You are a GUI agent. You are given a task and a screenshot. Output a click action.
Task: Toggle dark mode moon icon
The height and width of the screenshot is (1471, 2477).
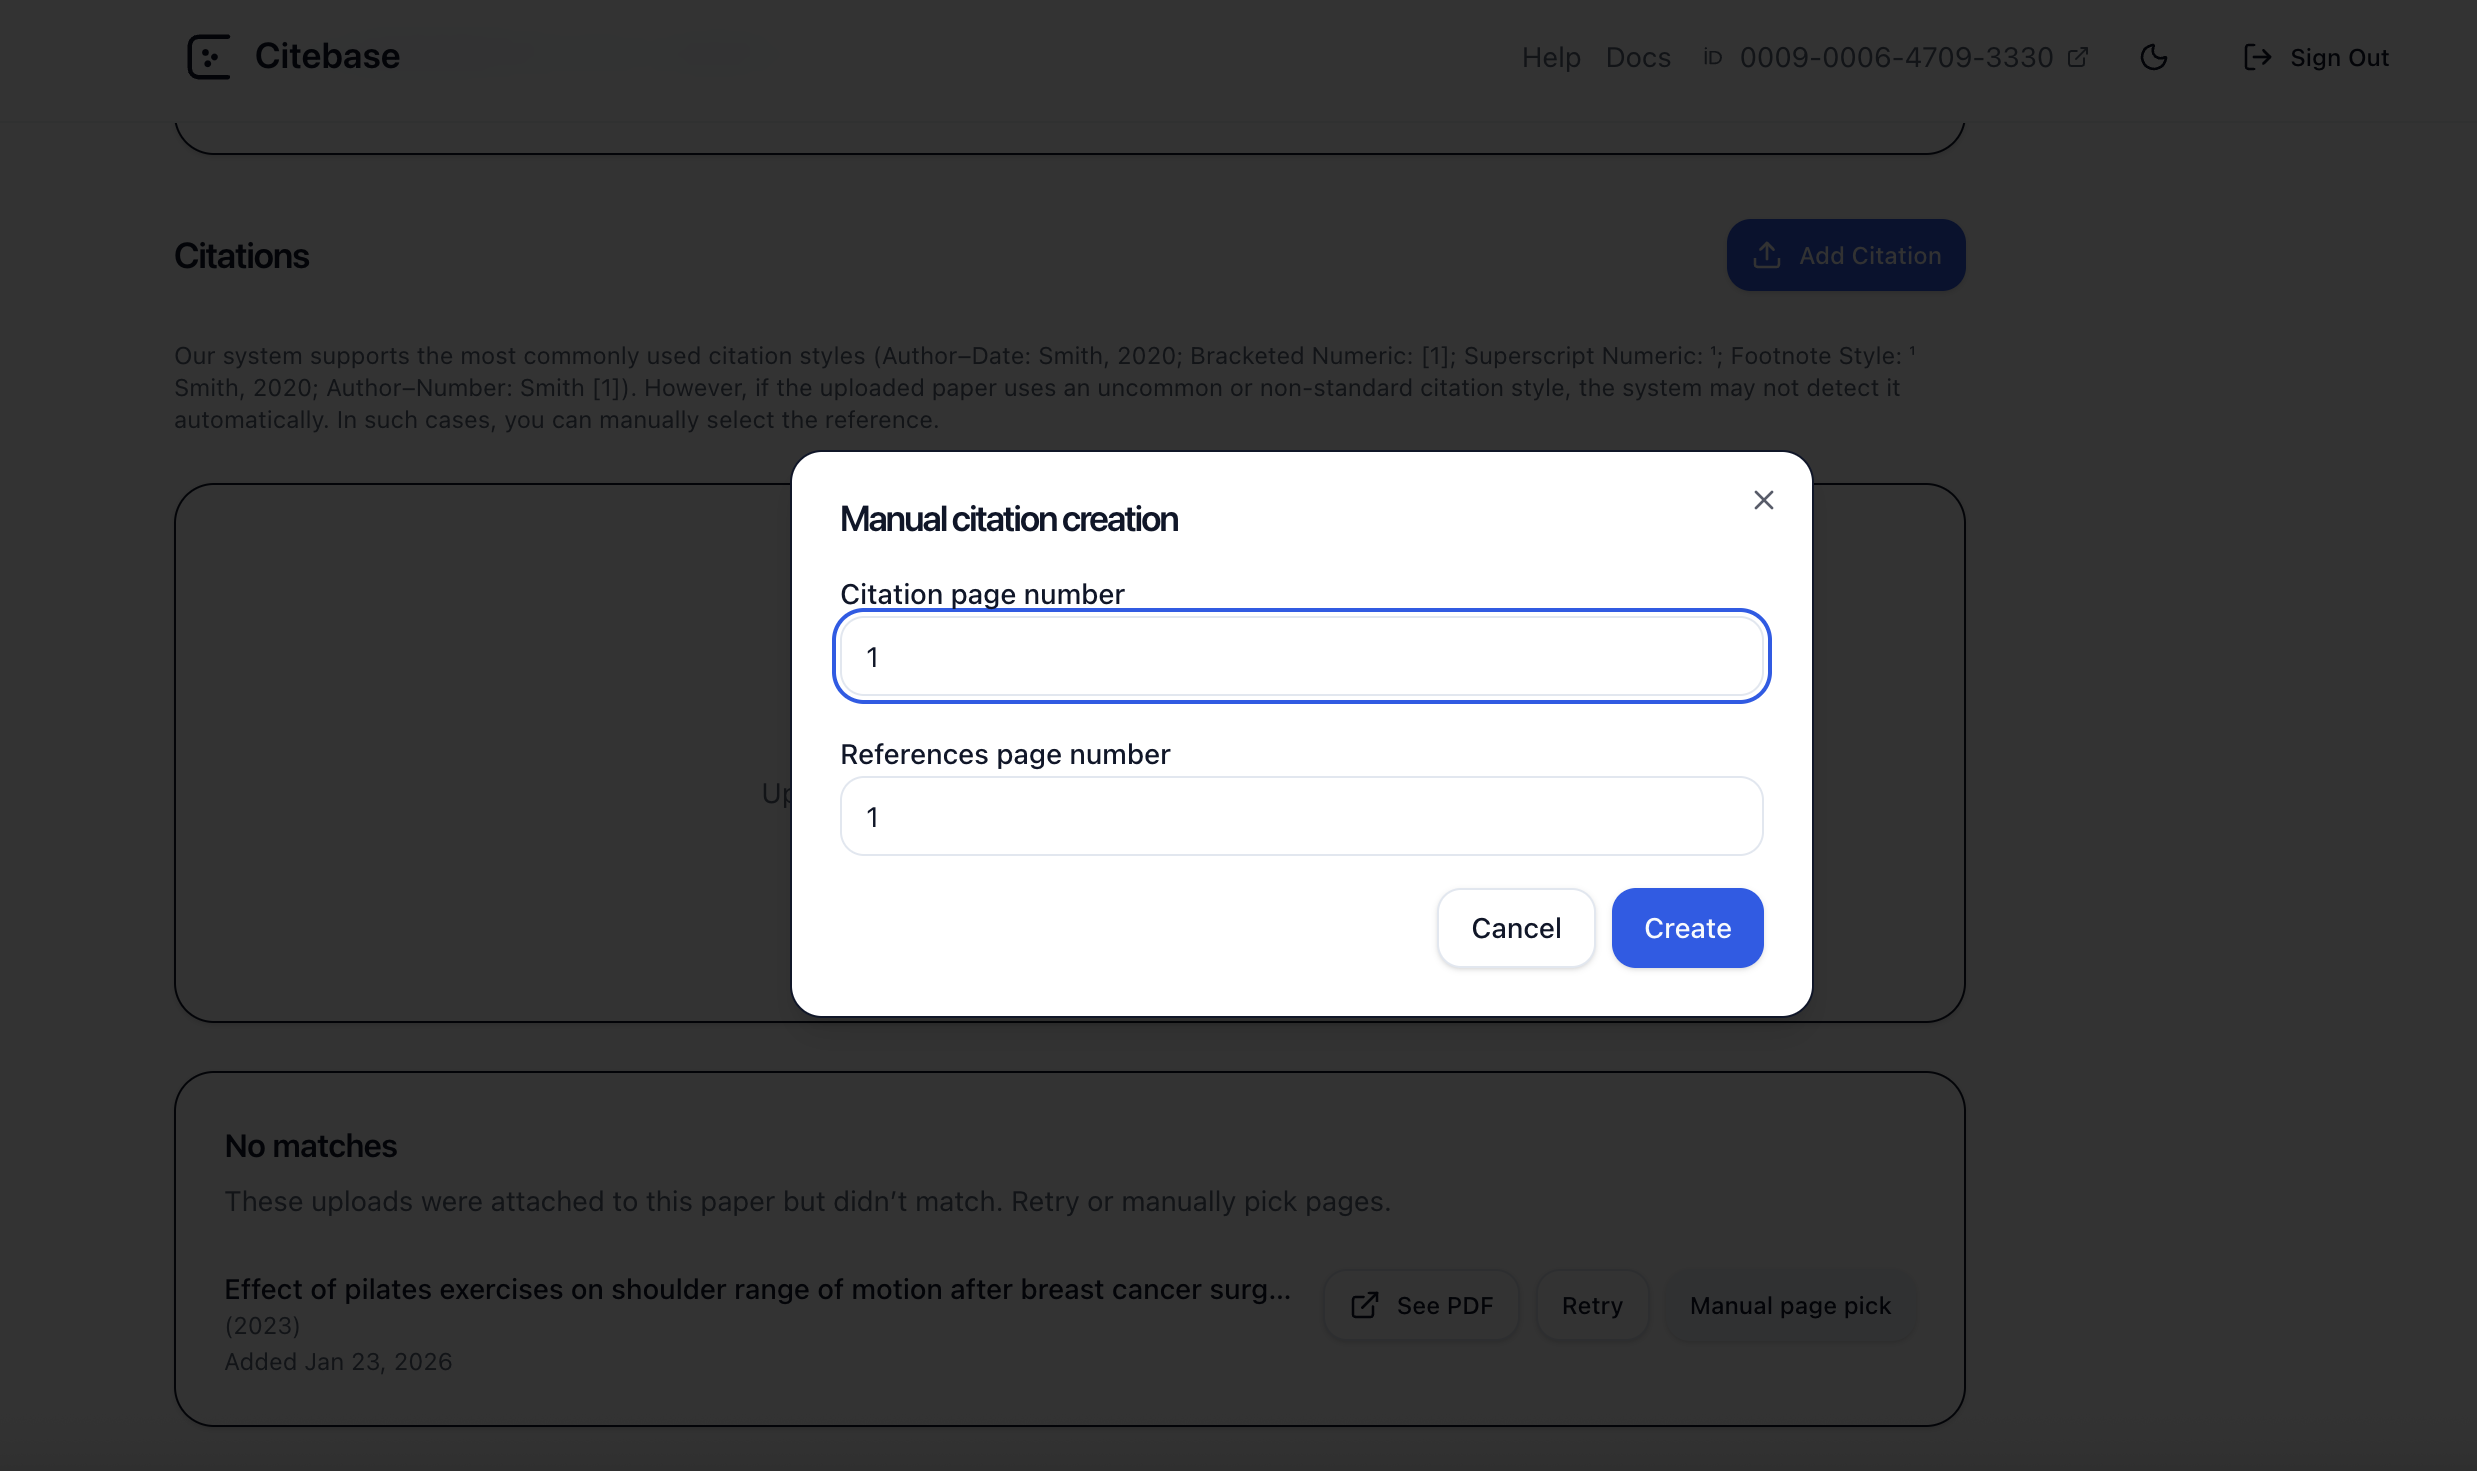point(2153,58)
